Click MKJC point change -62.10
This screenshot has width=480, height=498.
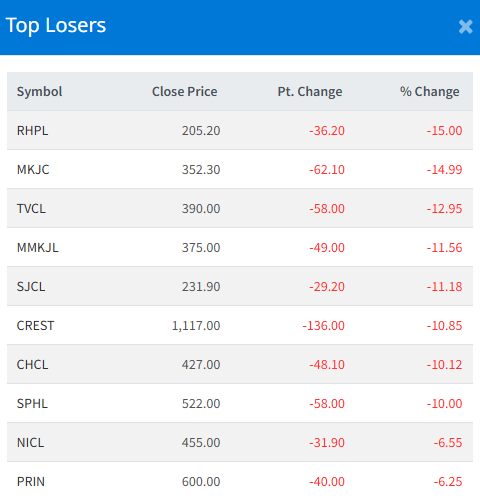point(327,170)
